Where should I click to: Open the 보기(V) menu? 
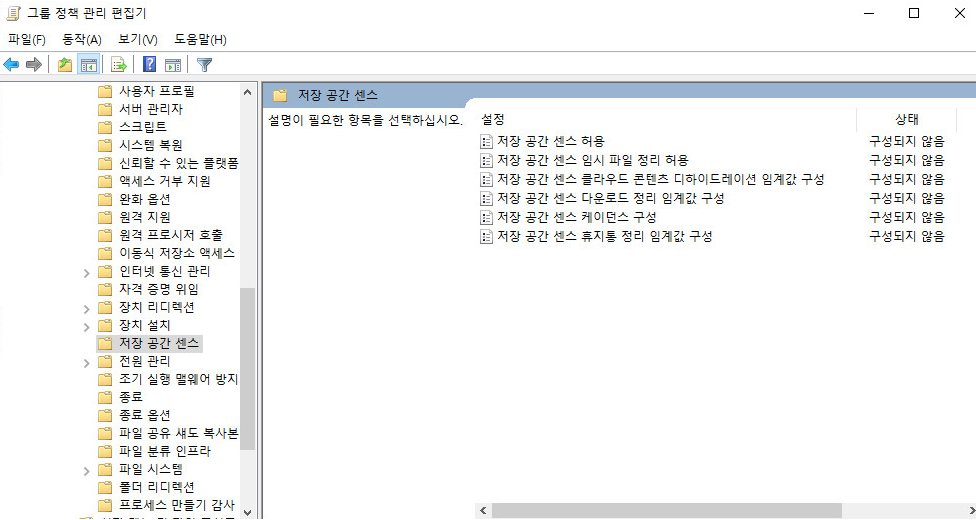tap(138, 39)
